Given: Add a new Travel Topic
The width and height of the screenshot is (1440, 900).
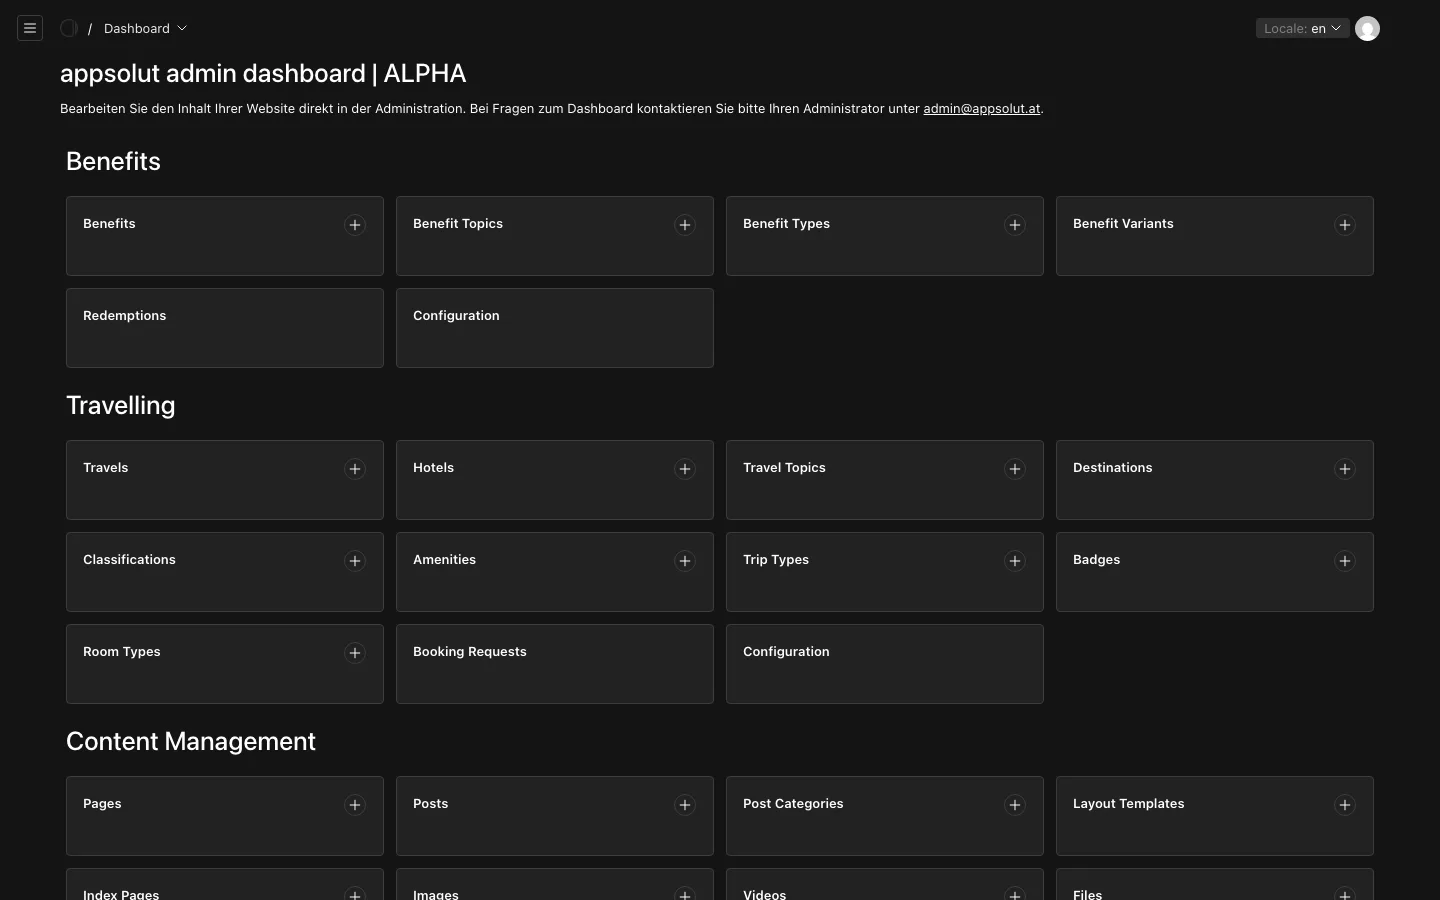Looking at the screenshot, I should click(1015, 469).
